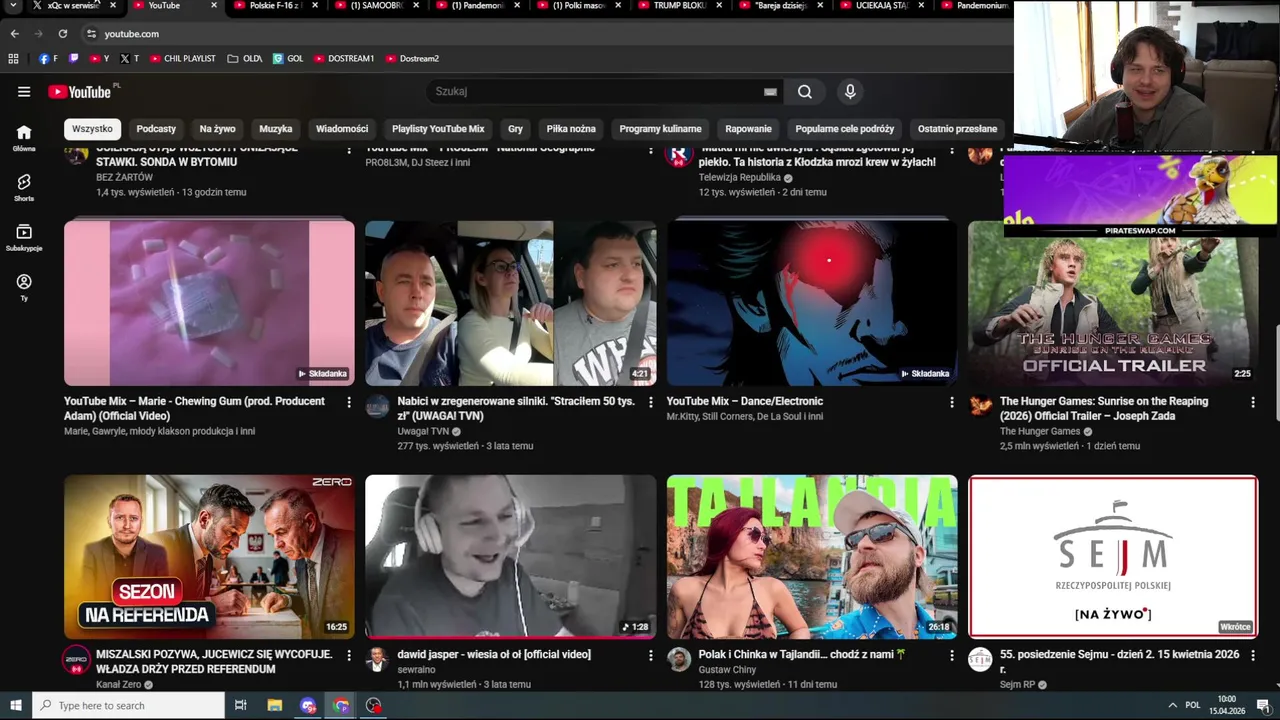Open the Dostream2 bookmark
Viewport: 1280px width, 720px height.
coord(412,58)
